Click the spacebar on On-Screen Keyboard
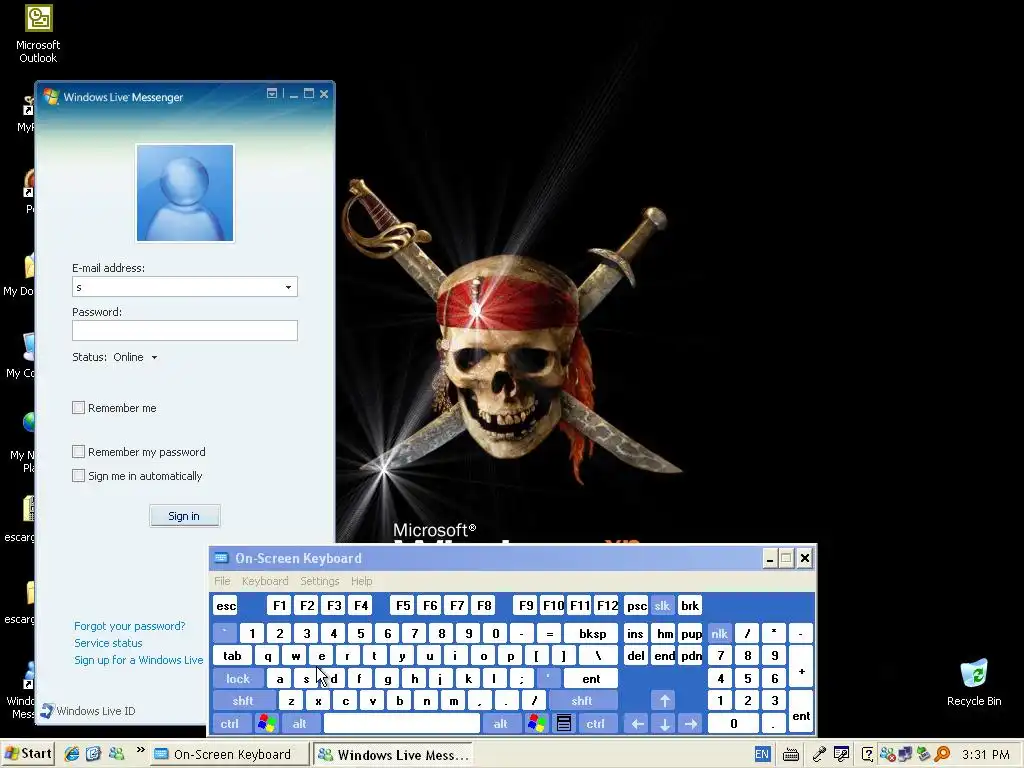 pos(402,724)
